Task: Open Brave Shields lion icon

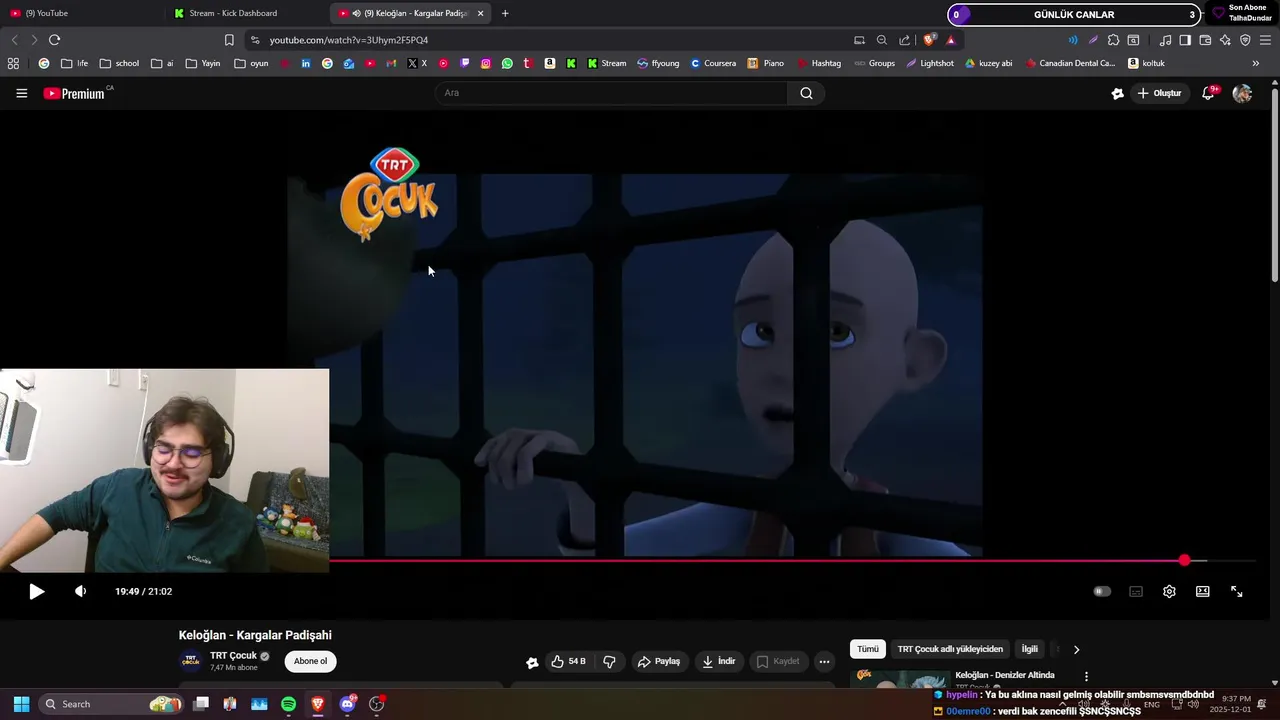Action: (930, 40)
